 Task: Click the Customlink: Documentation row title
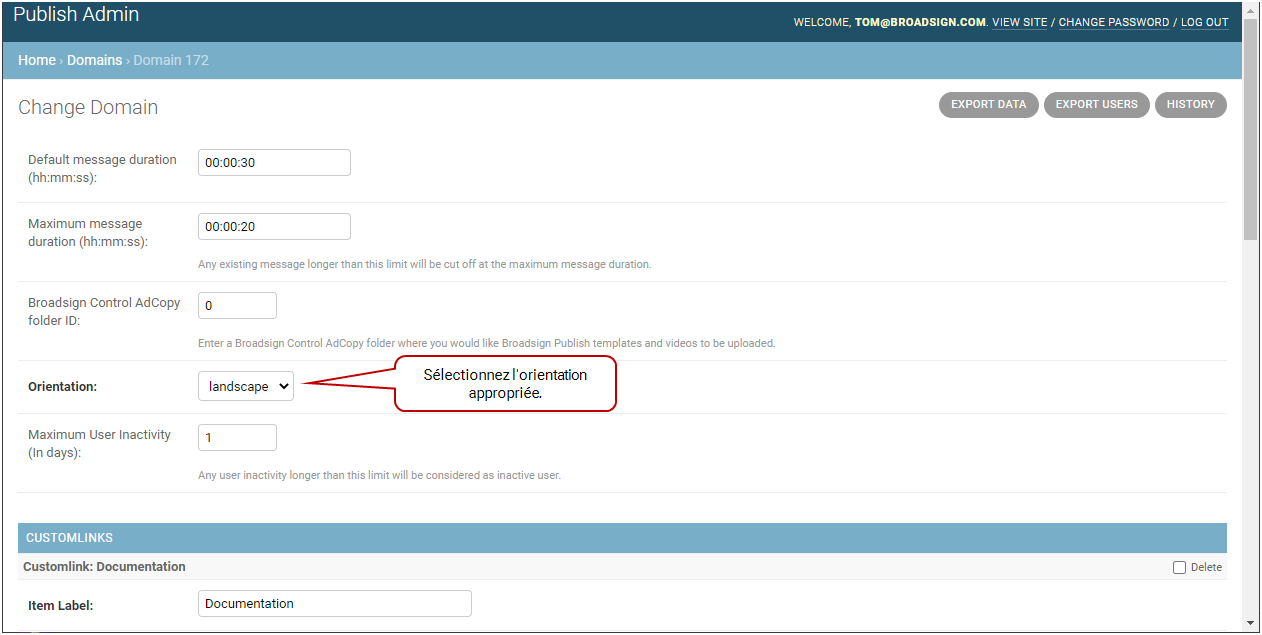105,566
